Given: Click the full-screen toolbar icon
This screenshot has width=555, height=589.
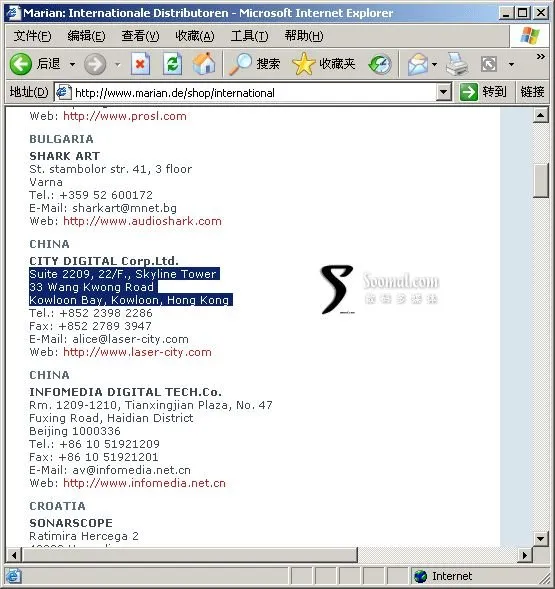Looking at the screenshot, I should 489,64.
